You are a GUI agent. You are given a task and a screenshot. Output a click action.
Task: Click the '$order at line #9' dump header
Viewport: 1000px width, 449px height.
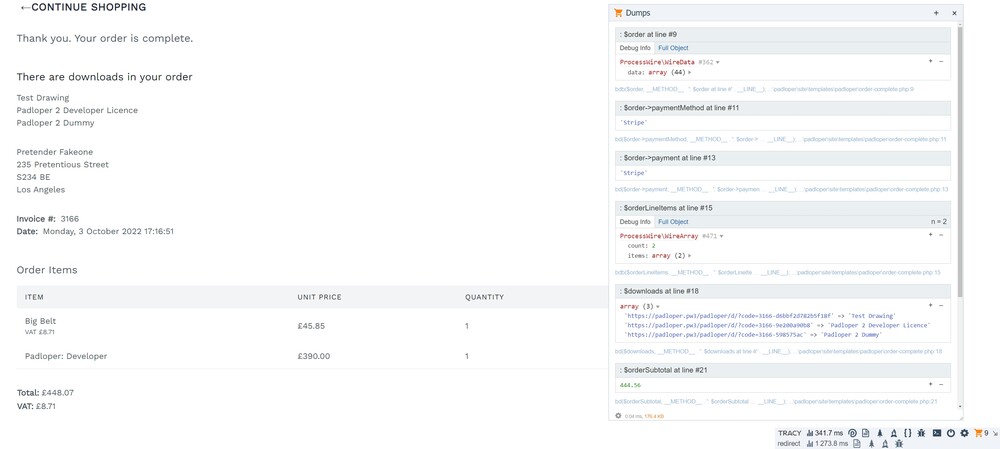click(x=783, y=34)
